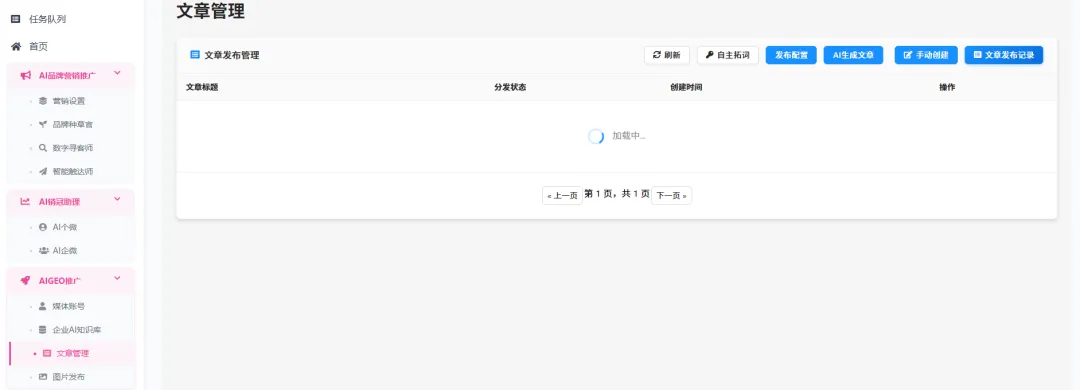The height and width of the screenshot is (390, 1080).
Task: Collapse the AI品牌营销推广 section chevron
Action: coord(117,73)
